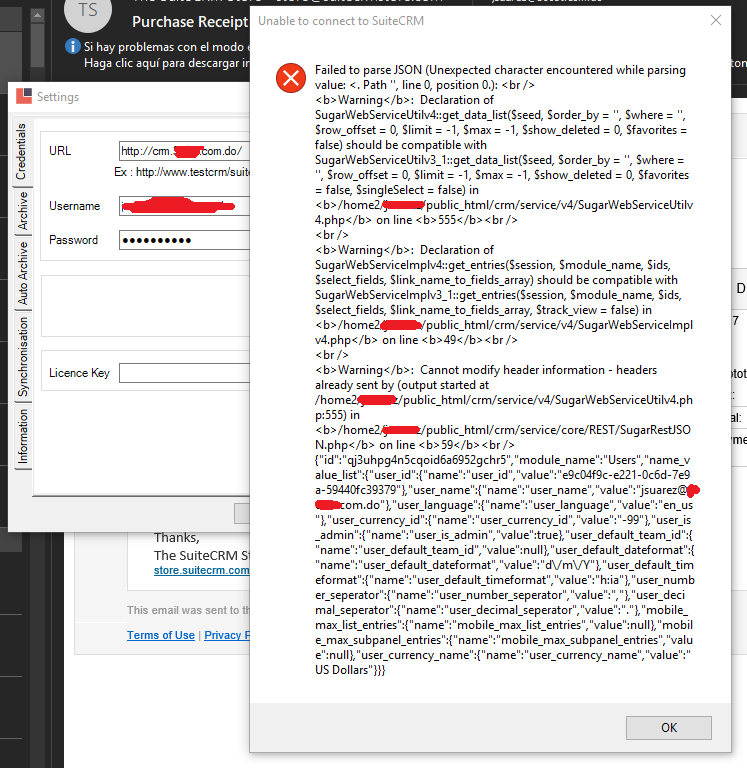
Task: Click the Settings window logo icon
Action: pyautogui.click(x=24, y=96)
